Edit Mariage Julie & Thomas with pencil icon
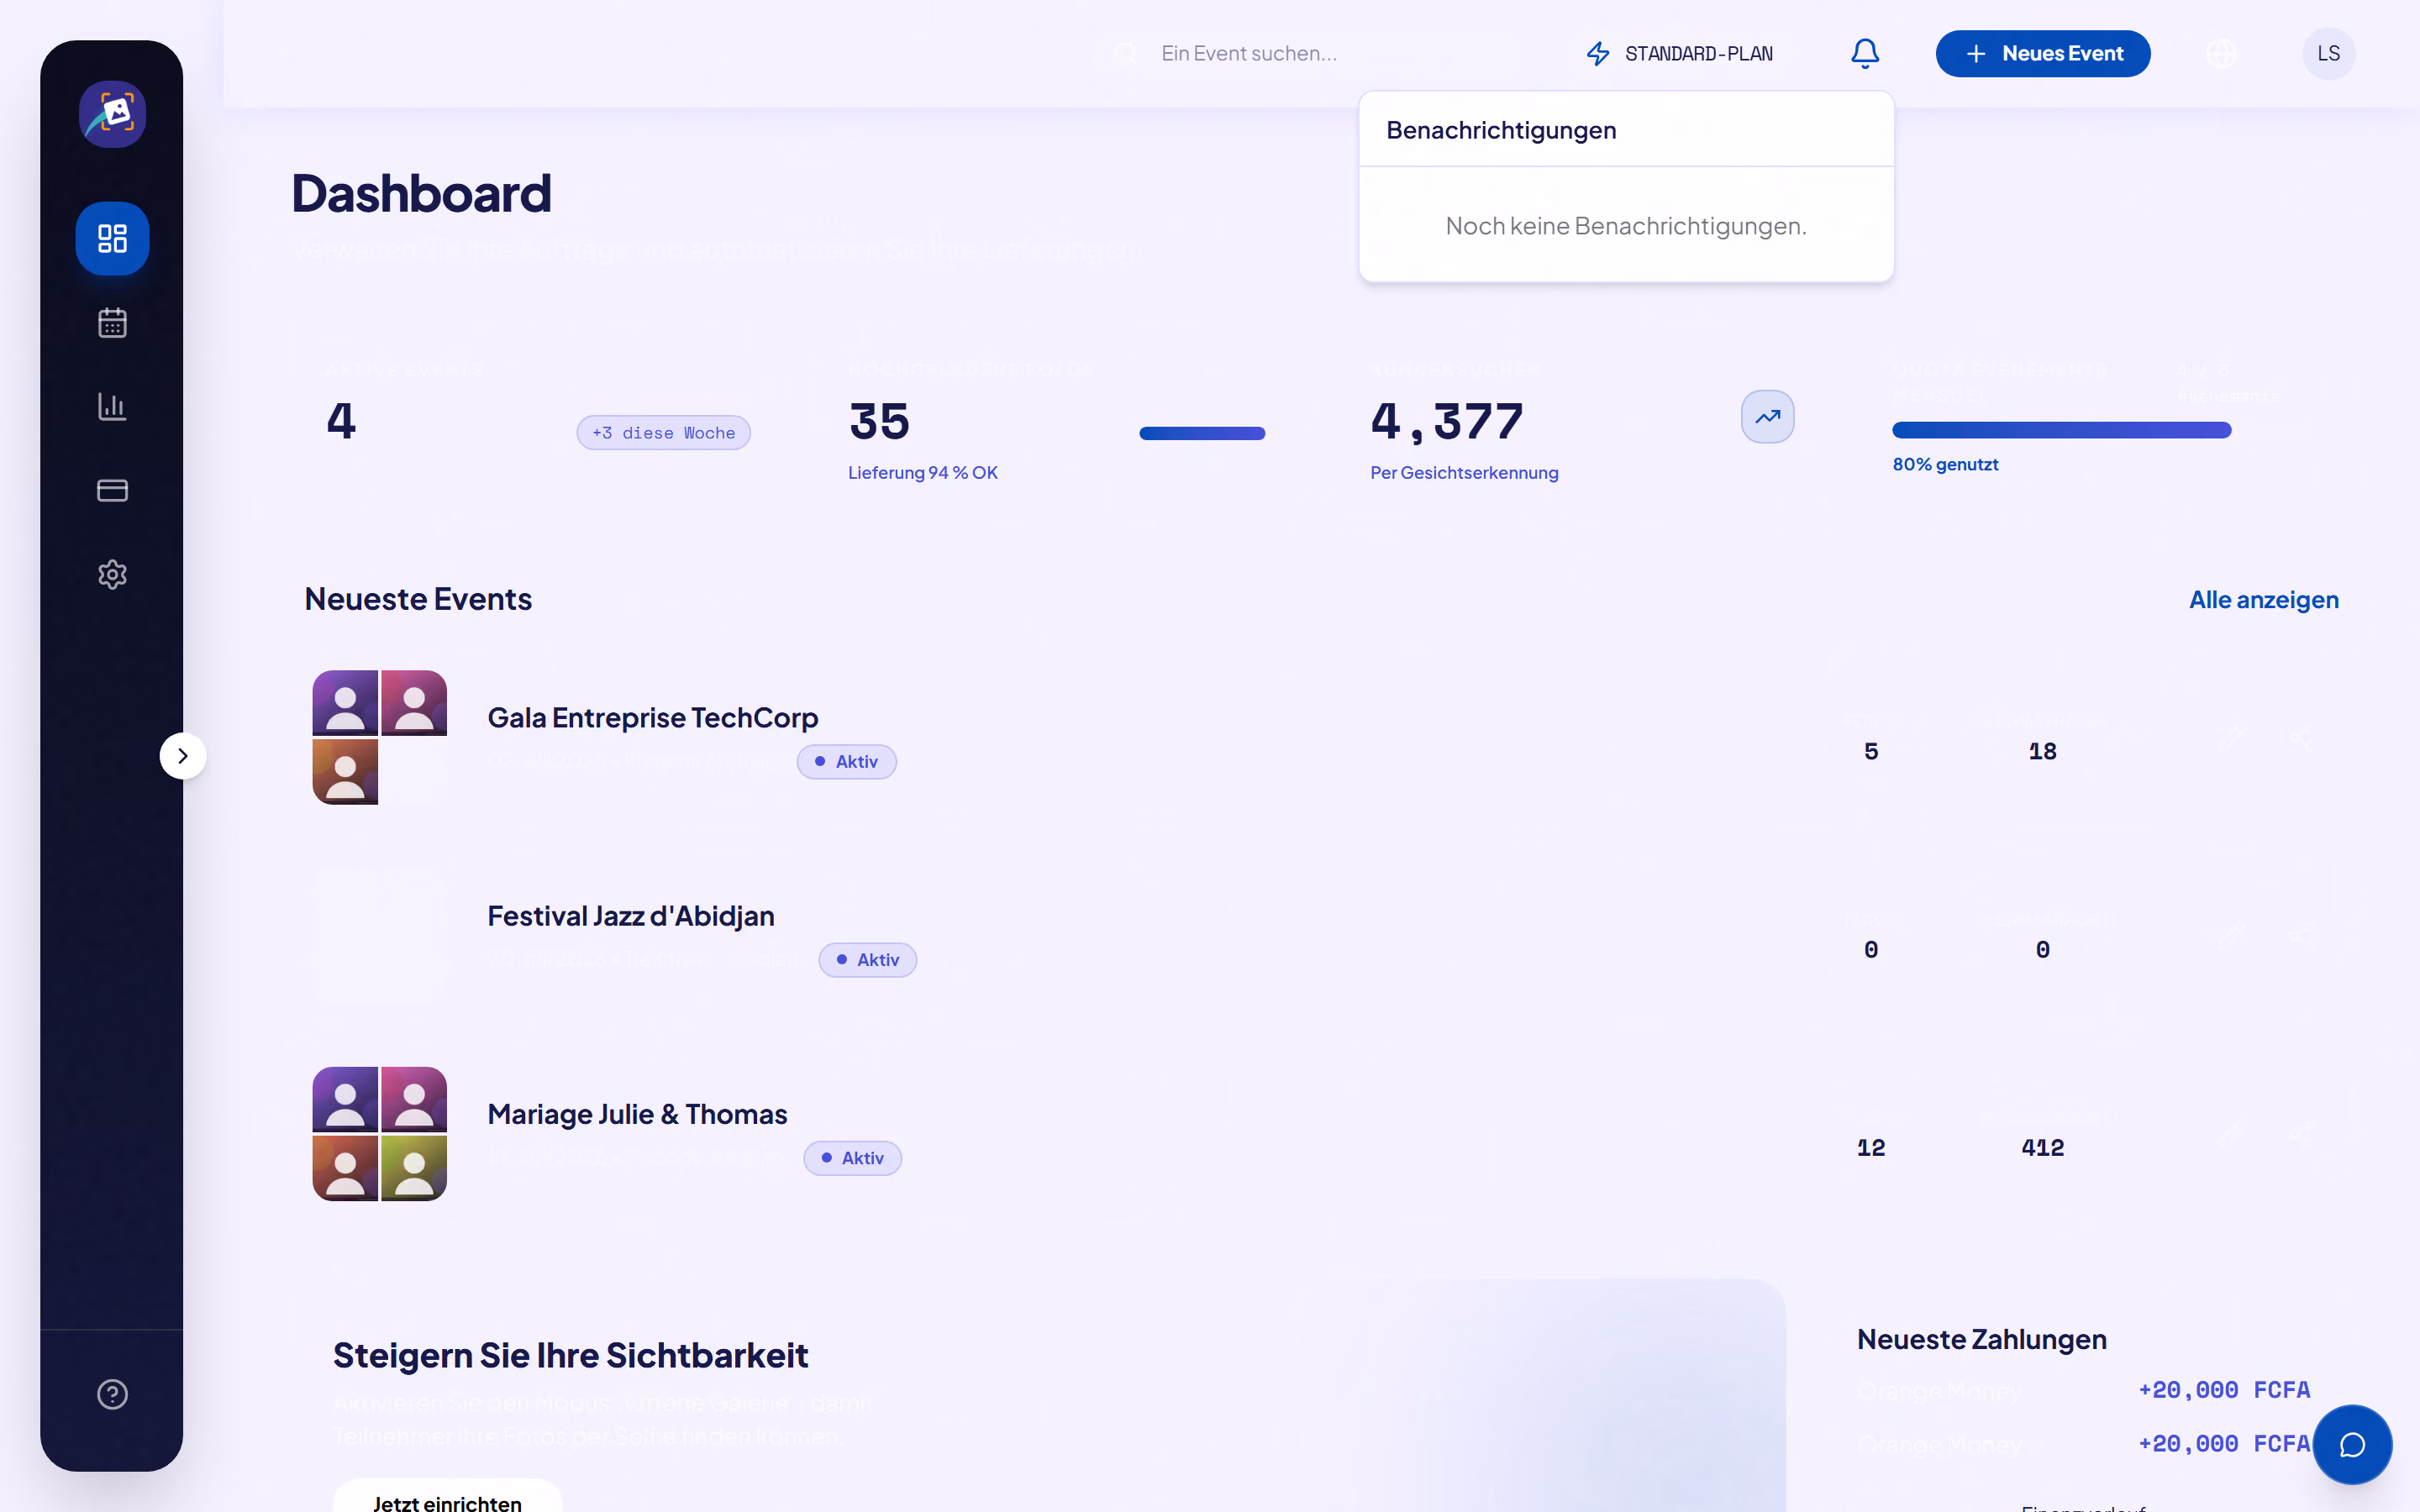This screenshot has height=1512, width=2420. (2232, 1134)
